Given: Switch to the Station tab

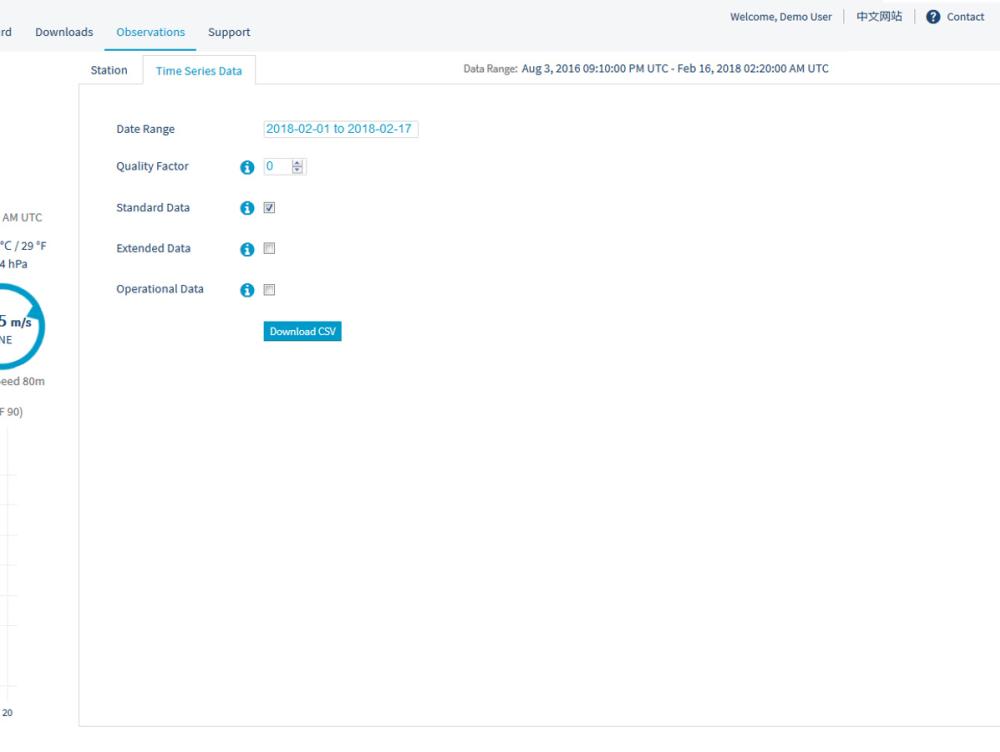Looking at the screenshot, I should pos(109,70).
